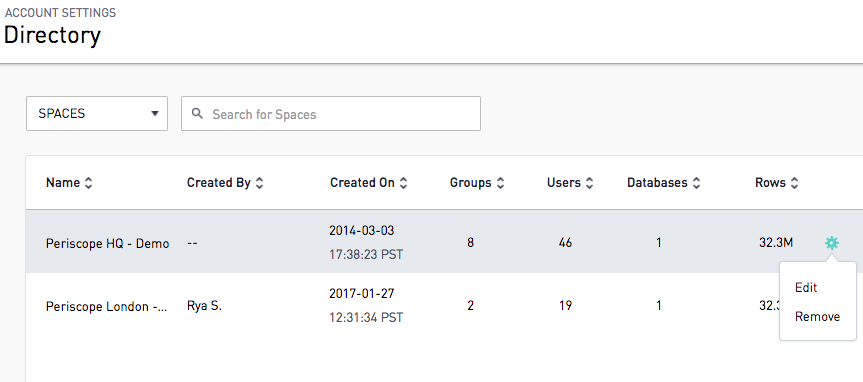Click the magnifier icon in search box

197,113
